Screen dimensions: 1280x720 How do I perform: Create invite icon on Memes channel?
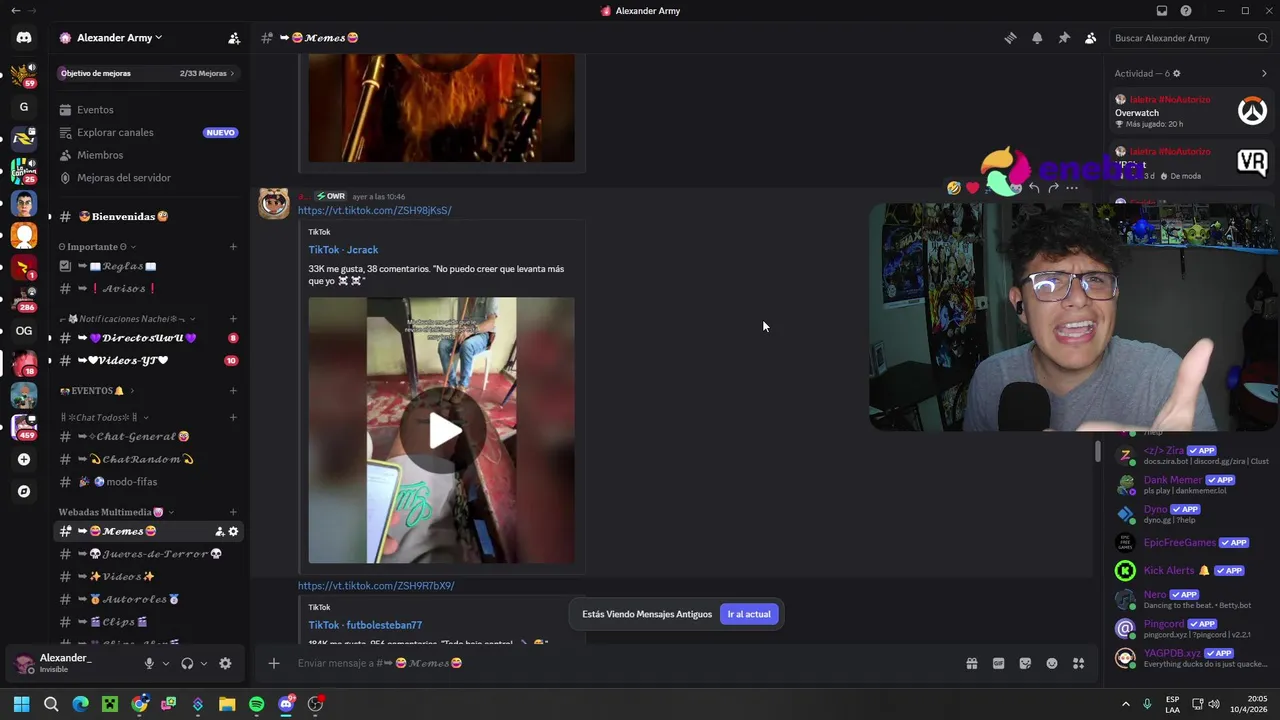click(220, 531)
